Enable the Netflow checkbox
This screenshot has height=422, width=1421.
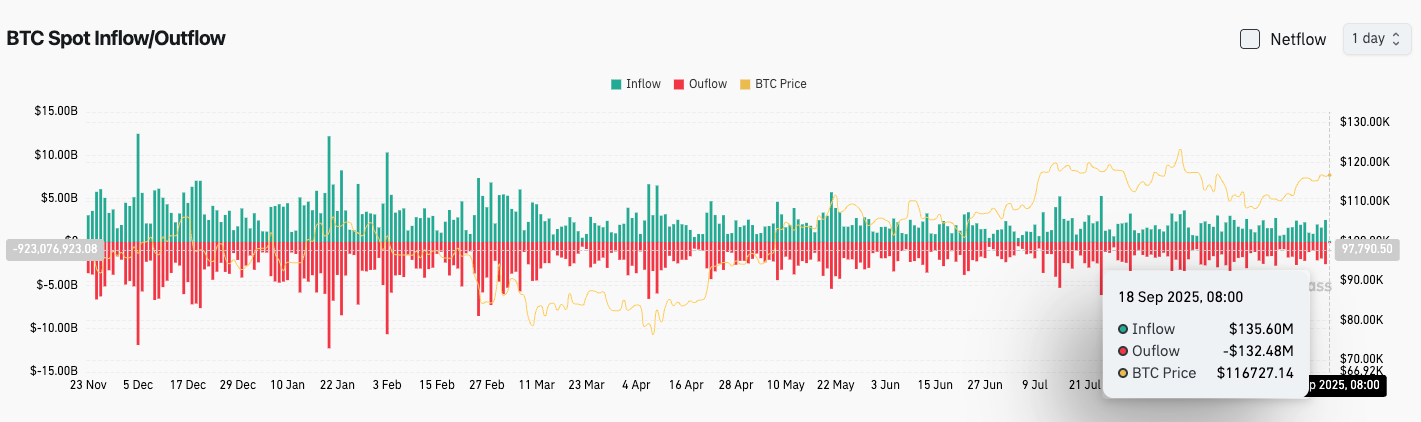[1250, 39]
